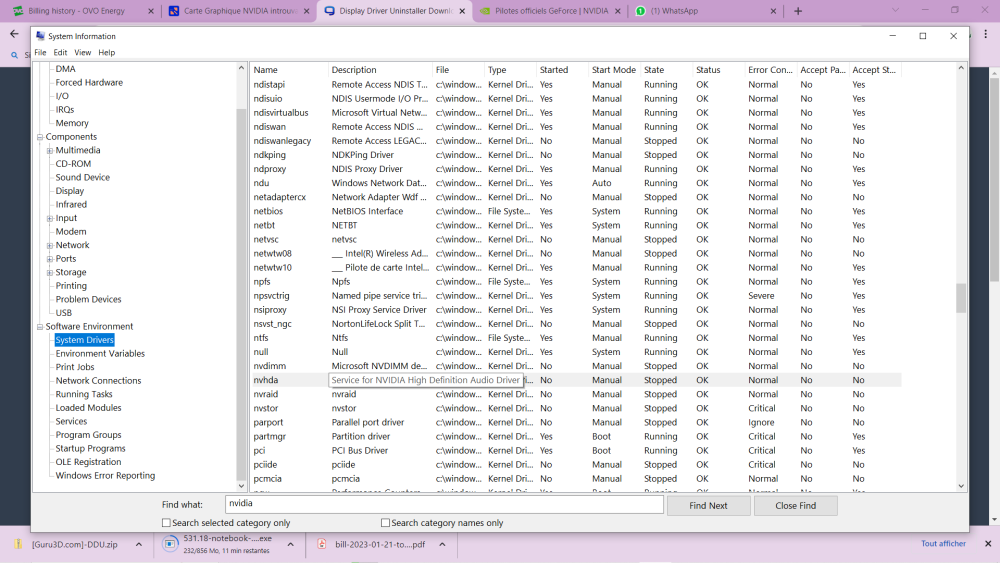Expand the Storage tree node
Screen dimensions: 1000x563
(x=50, y=272)
